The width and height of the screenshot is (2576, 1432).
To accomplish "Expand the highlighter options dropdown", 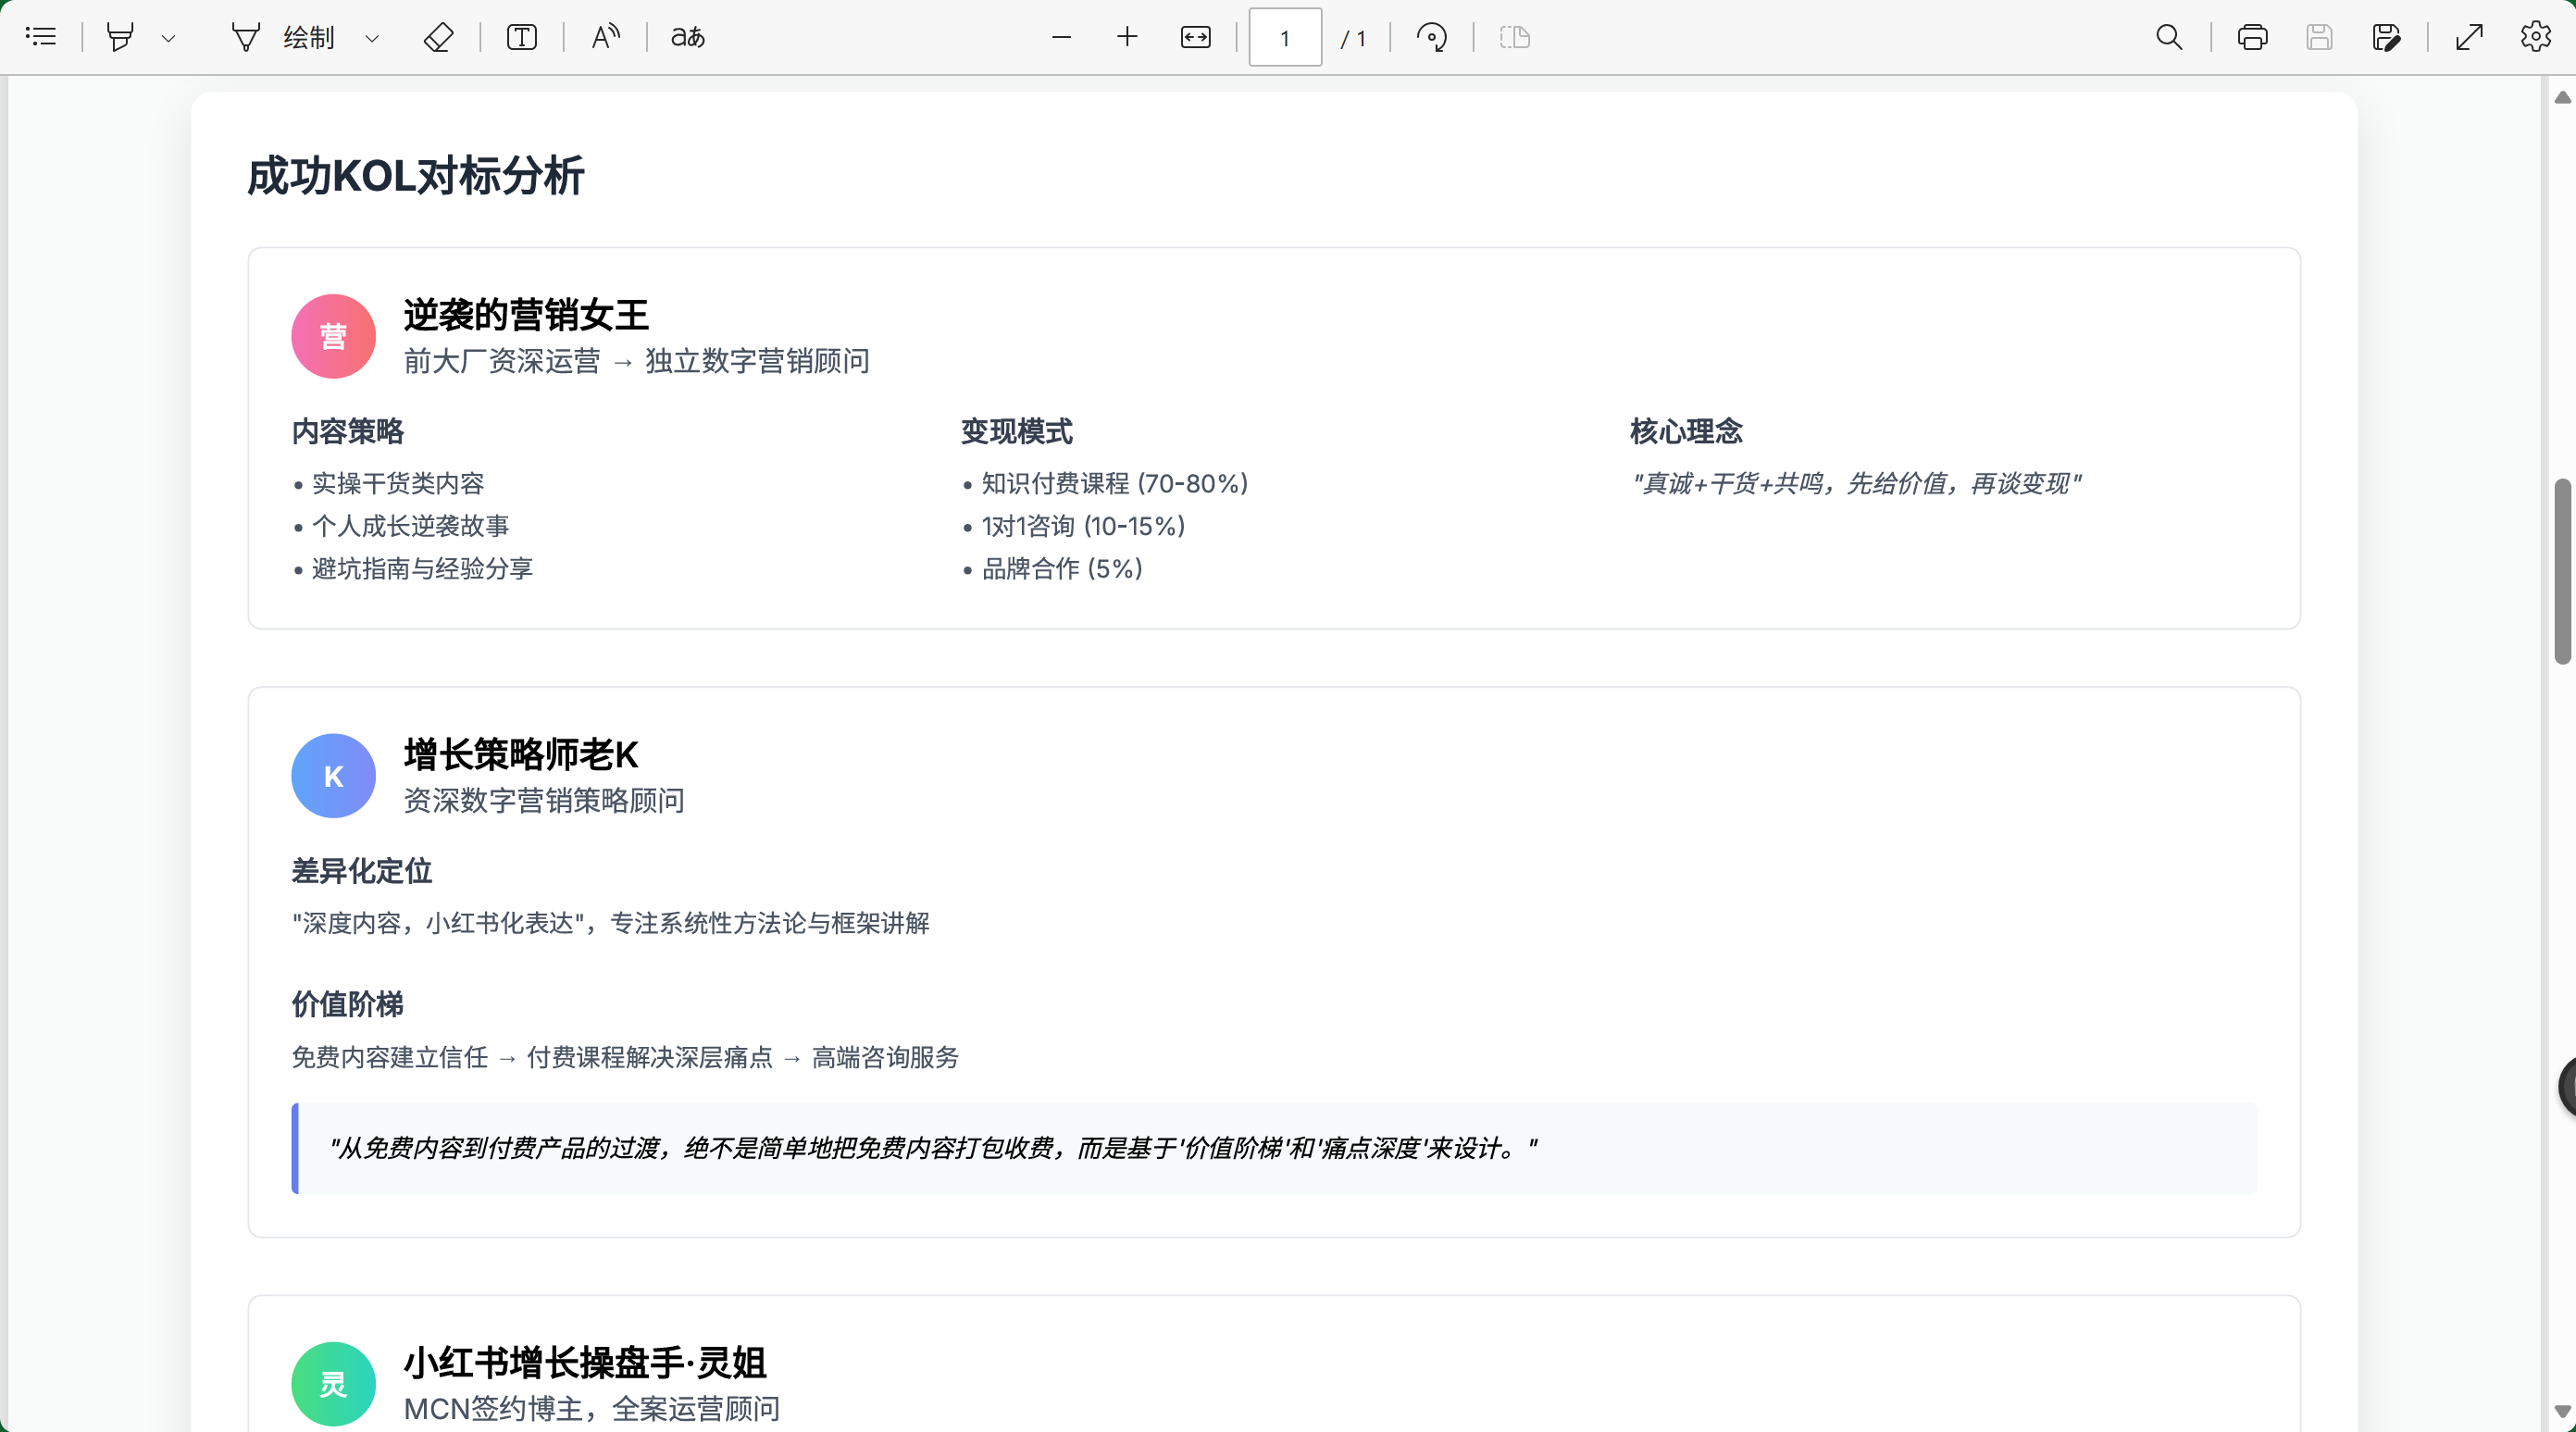I will 169,38.
